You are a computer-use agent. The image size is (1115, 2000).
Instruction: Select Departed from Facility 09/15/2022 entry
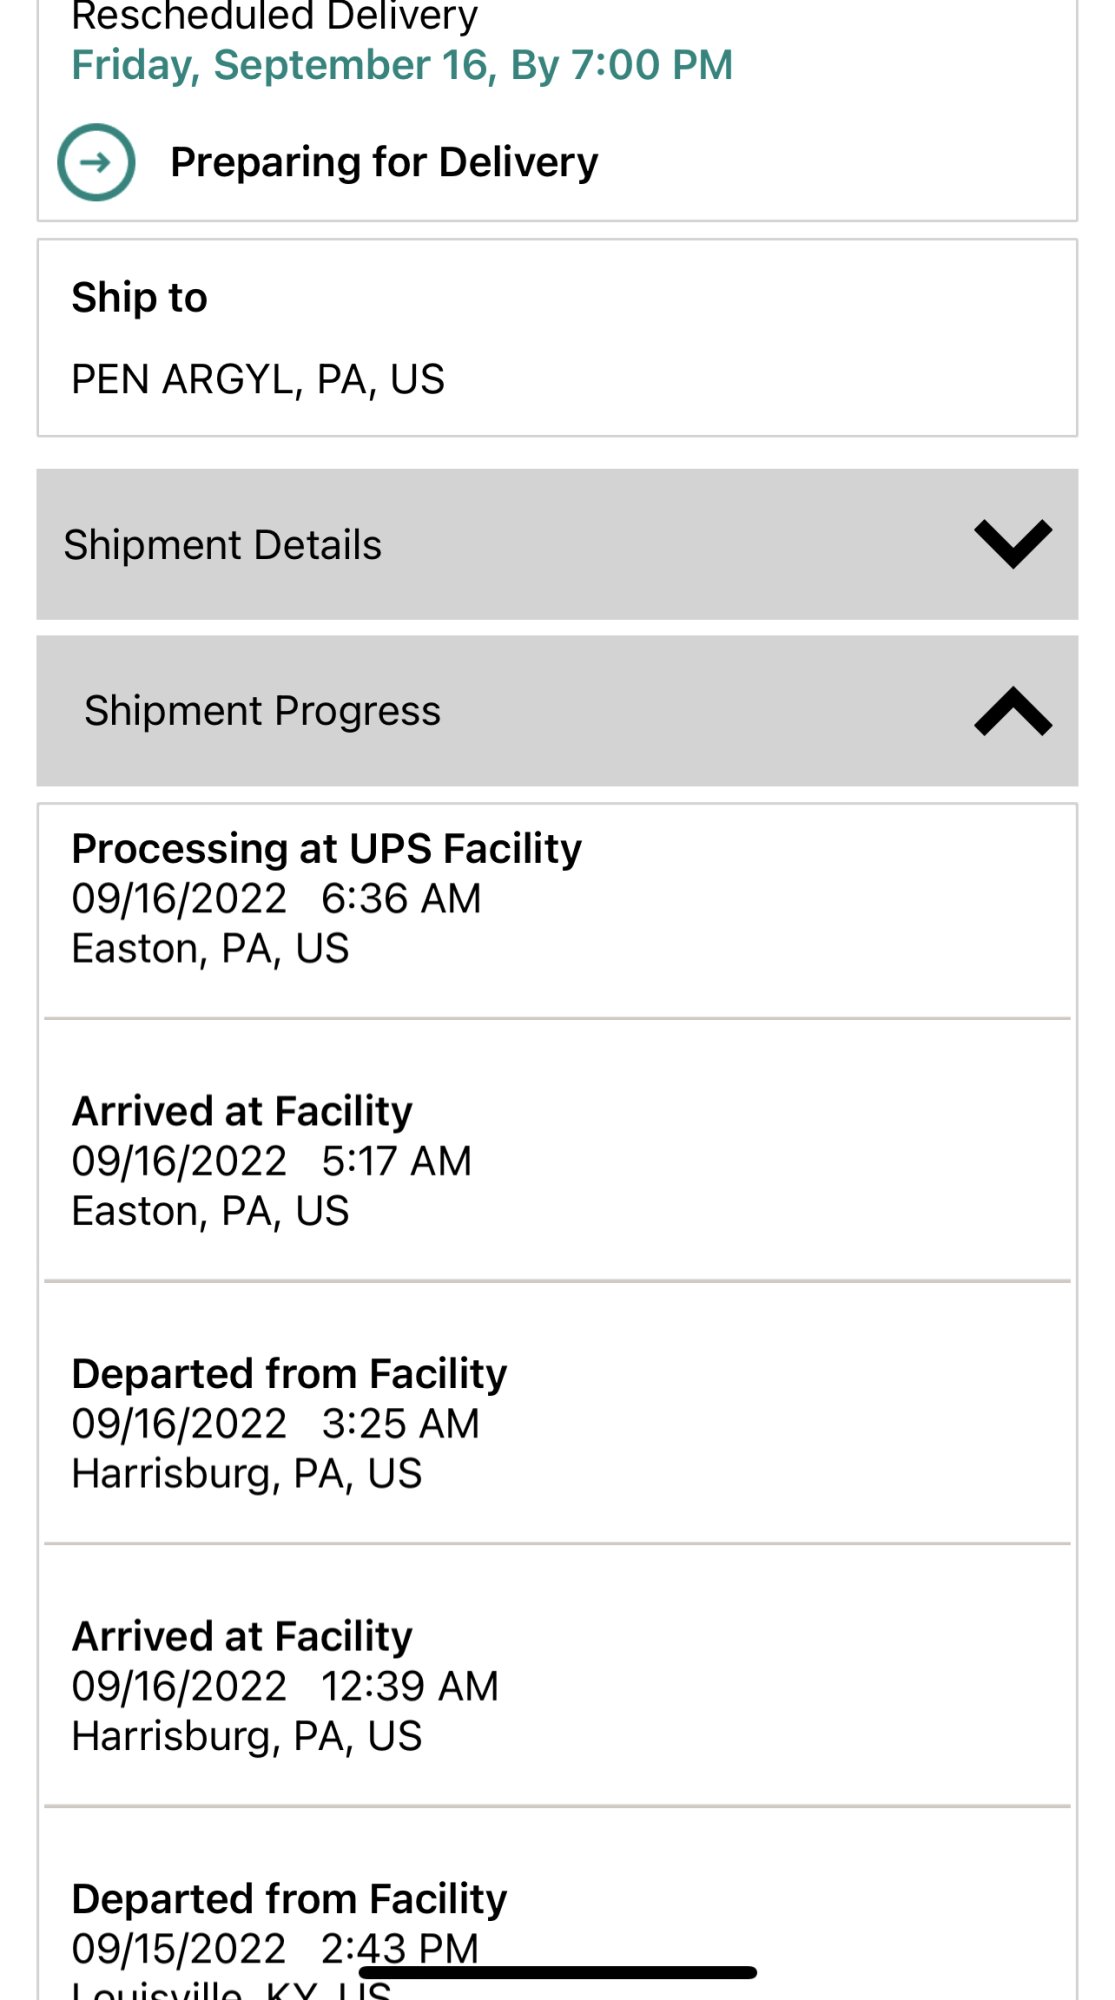[x=289, y=1899]
